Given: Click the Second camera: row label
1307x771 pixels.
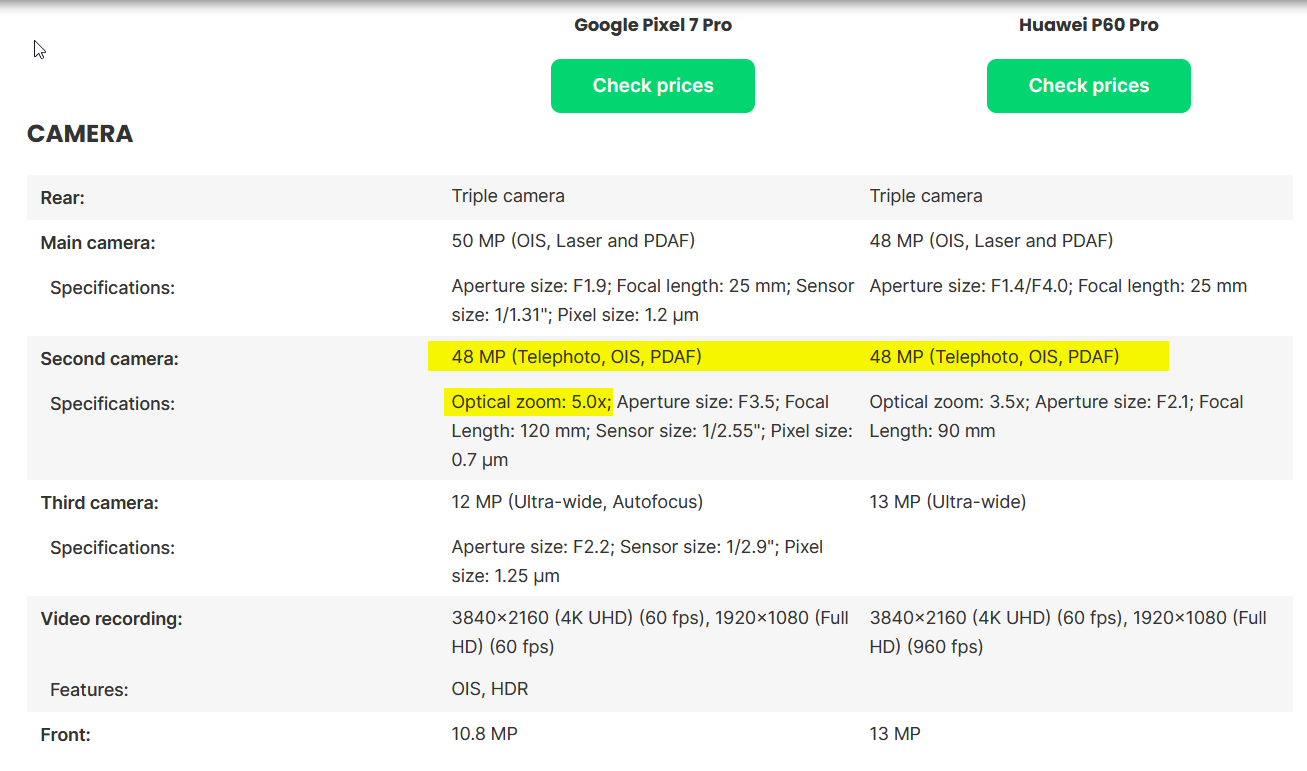Looking at the screenshot, I should pos(109,359).
